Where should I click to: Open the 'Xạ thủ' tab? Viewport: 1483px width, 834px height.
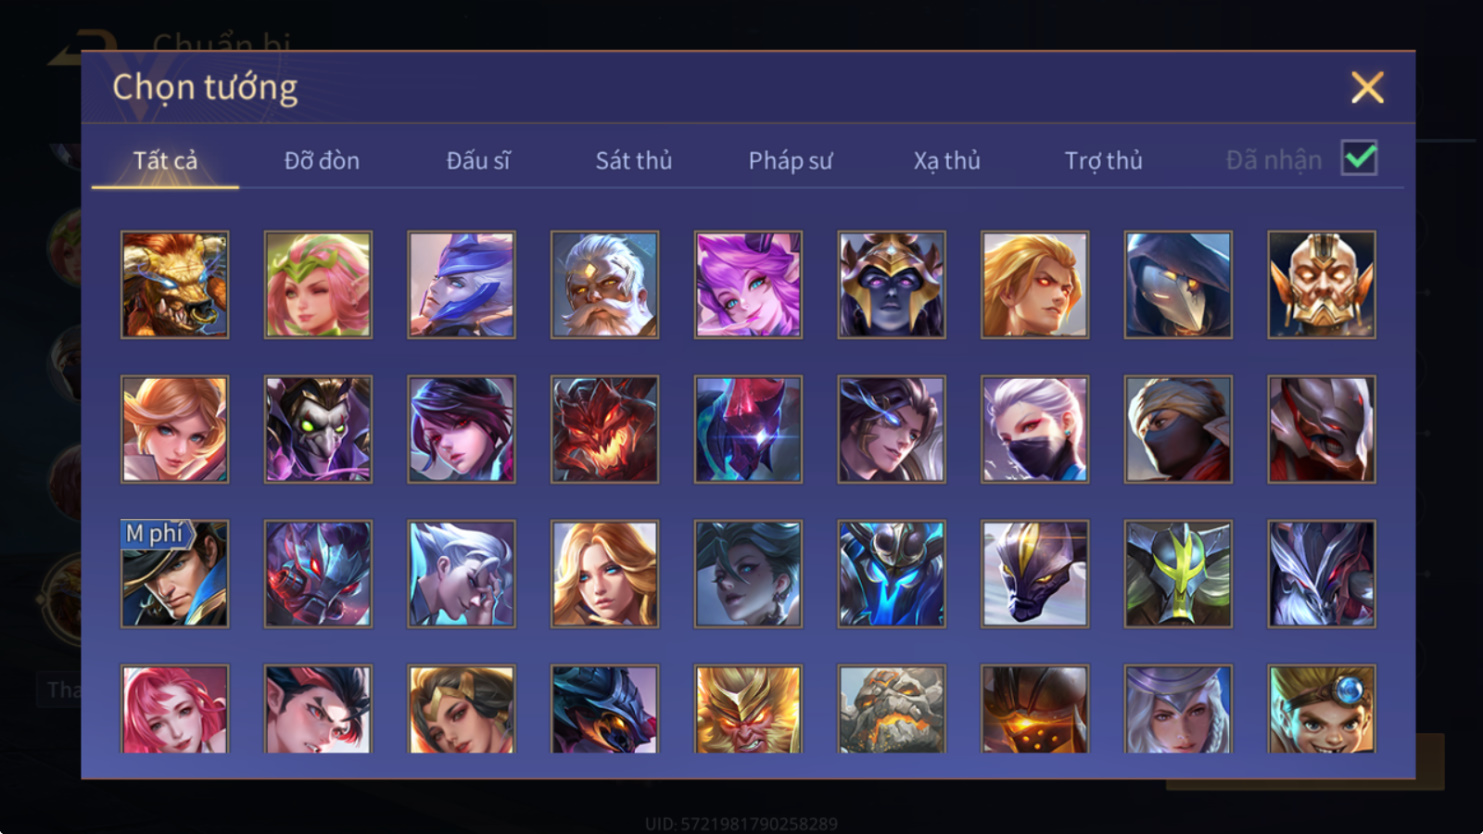947,160
